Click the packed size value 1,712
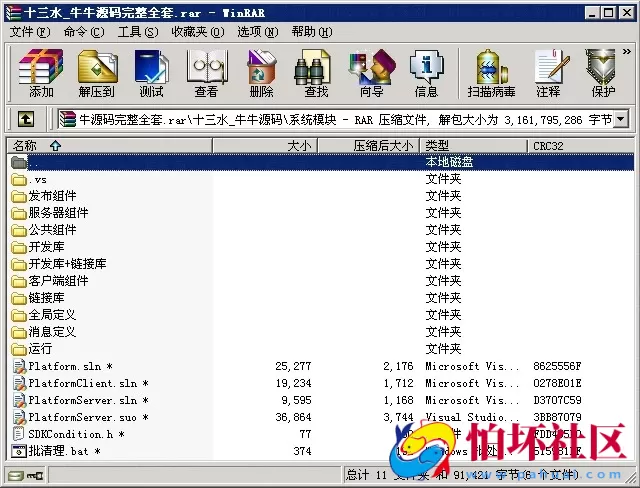The image size is (640, 488). pyautogui.click(x=398, y=383)
